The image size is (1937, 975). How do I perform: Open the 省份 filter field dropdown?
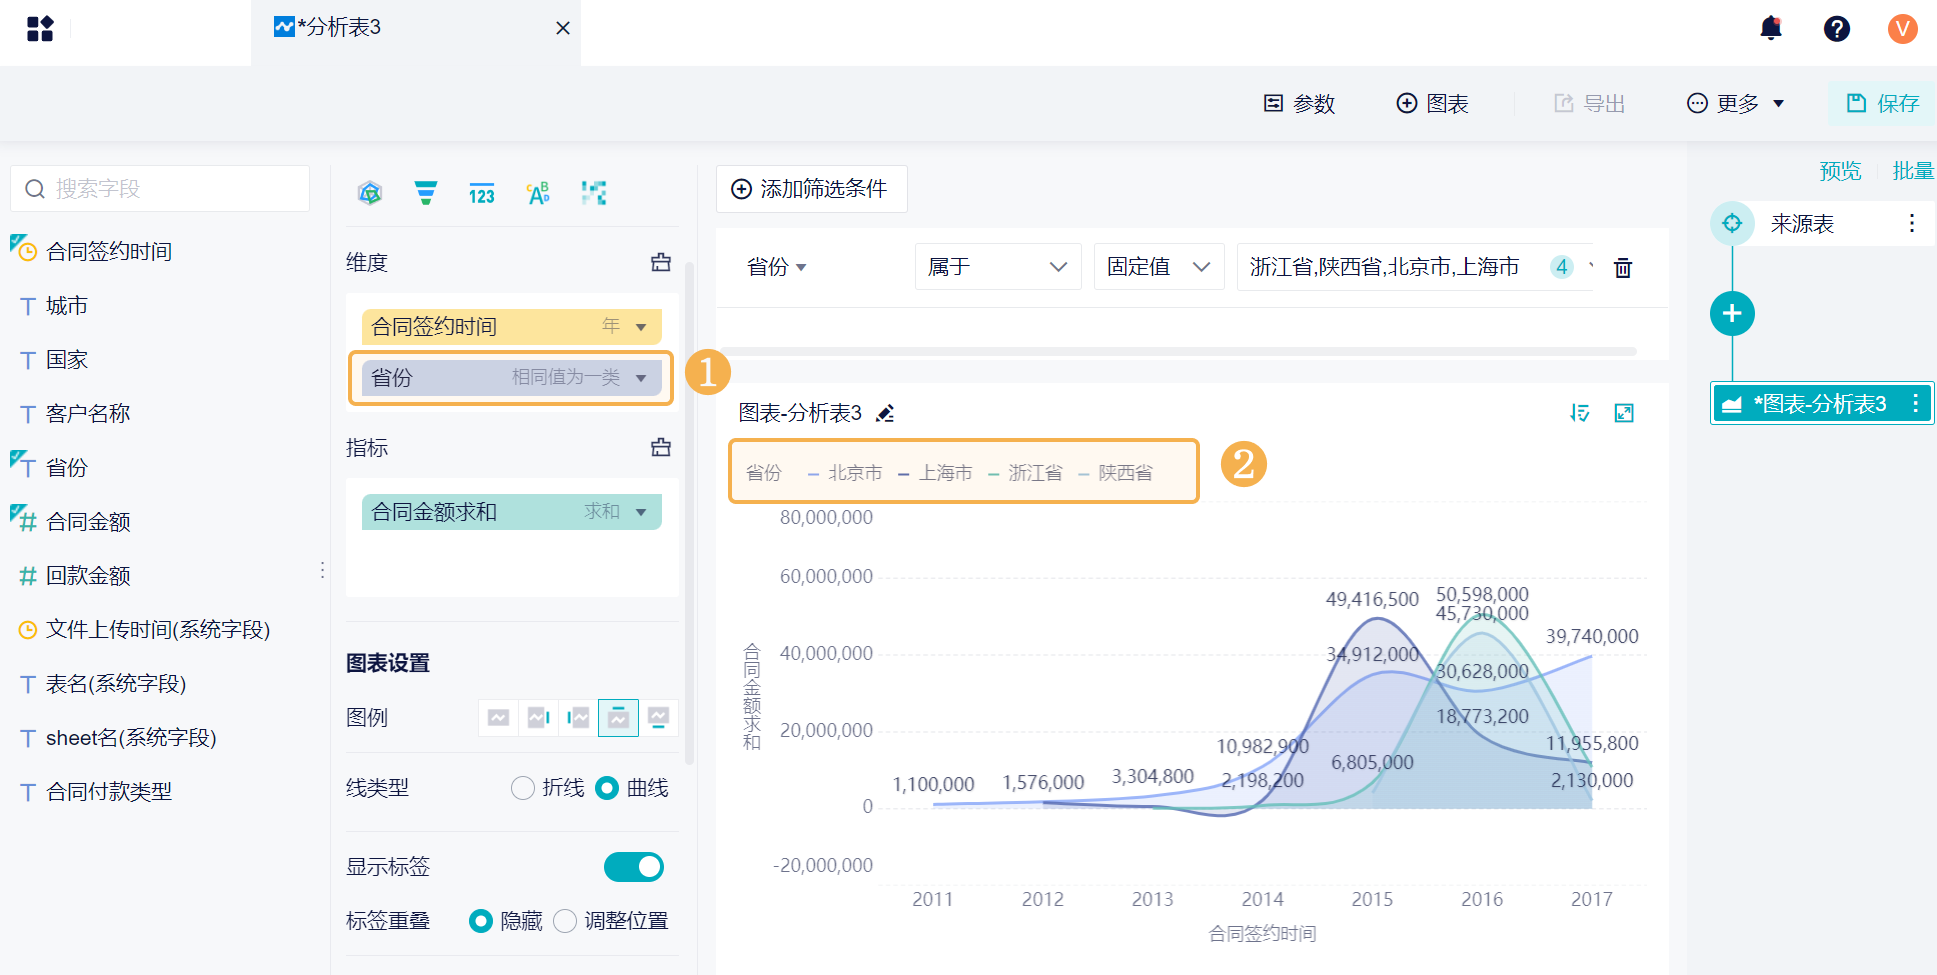776,267
